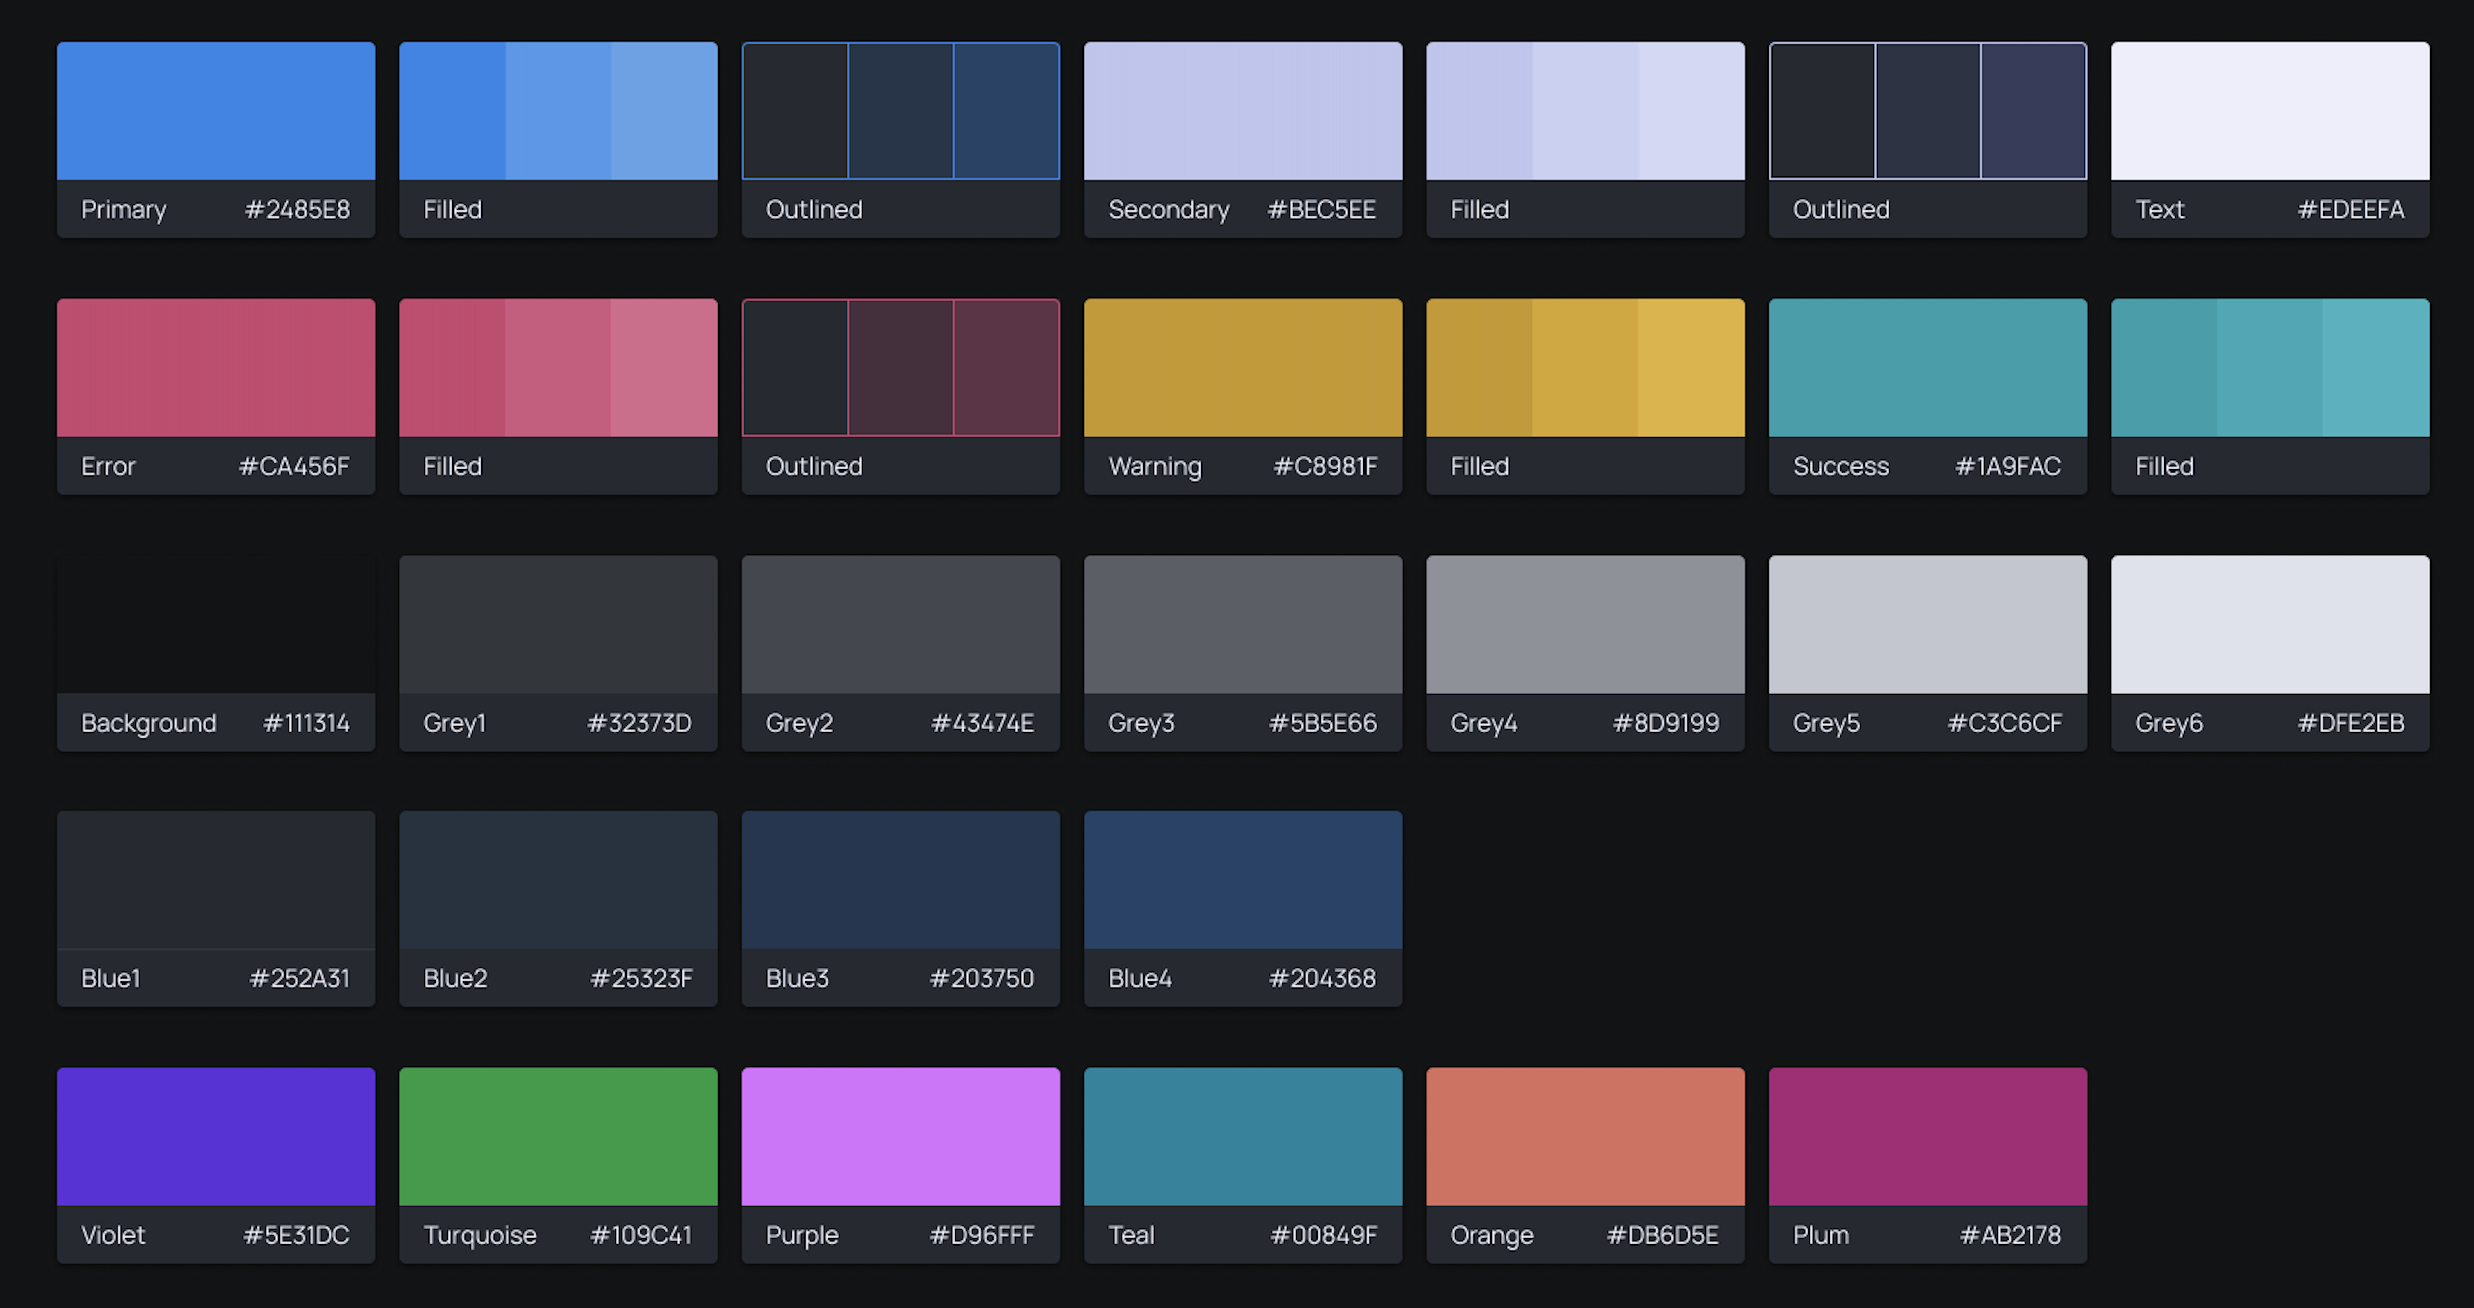
Task: Select the Background dark color swatch
Action: (216, 625)
